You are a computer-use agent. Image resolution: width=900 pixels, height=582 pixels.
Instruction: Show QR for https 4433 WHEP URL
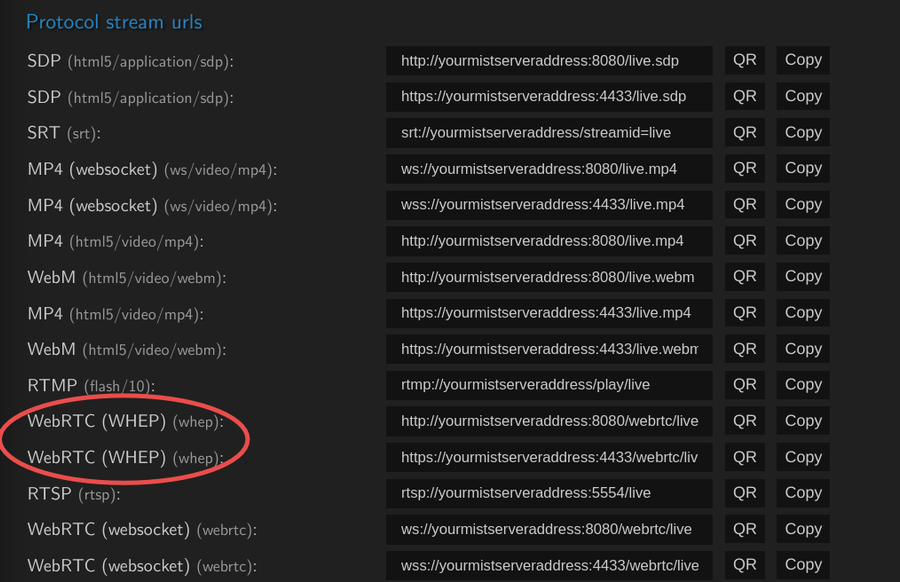click(x=744, y=457)
